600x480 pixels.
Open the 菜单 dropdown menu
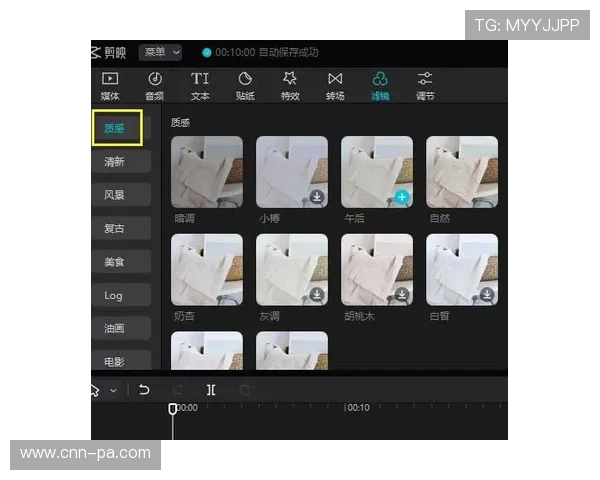click(160, 52)
